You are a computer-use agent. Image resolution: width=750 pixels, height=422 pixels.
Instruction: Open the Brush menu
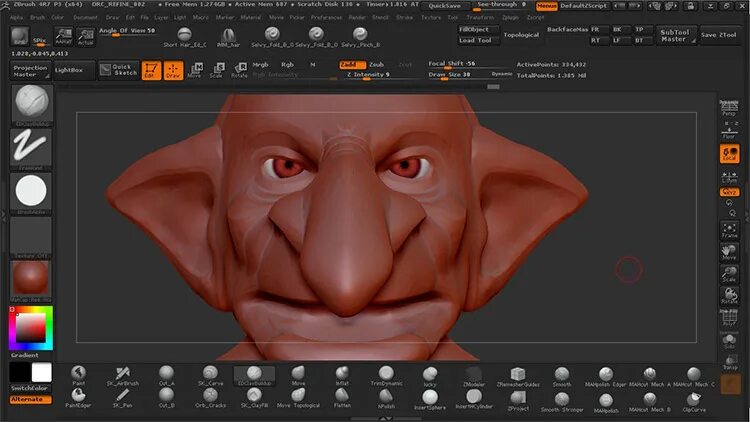point(37,17)
